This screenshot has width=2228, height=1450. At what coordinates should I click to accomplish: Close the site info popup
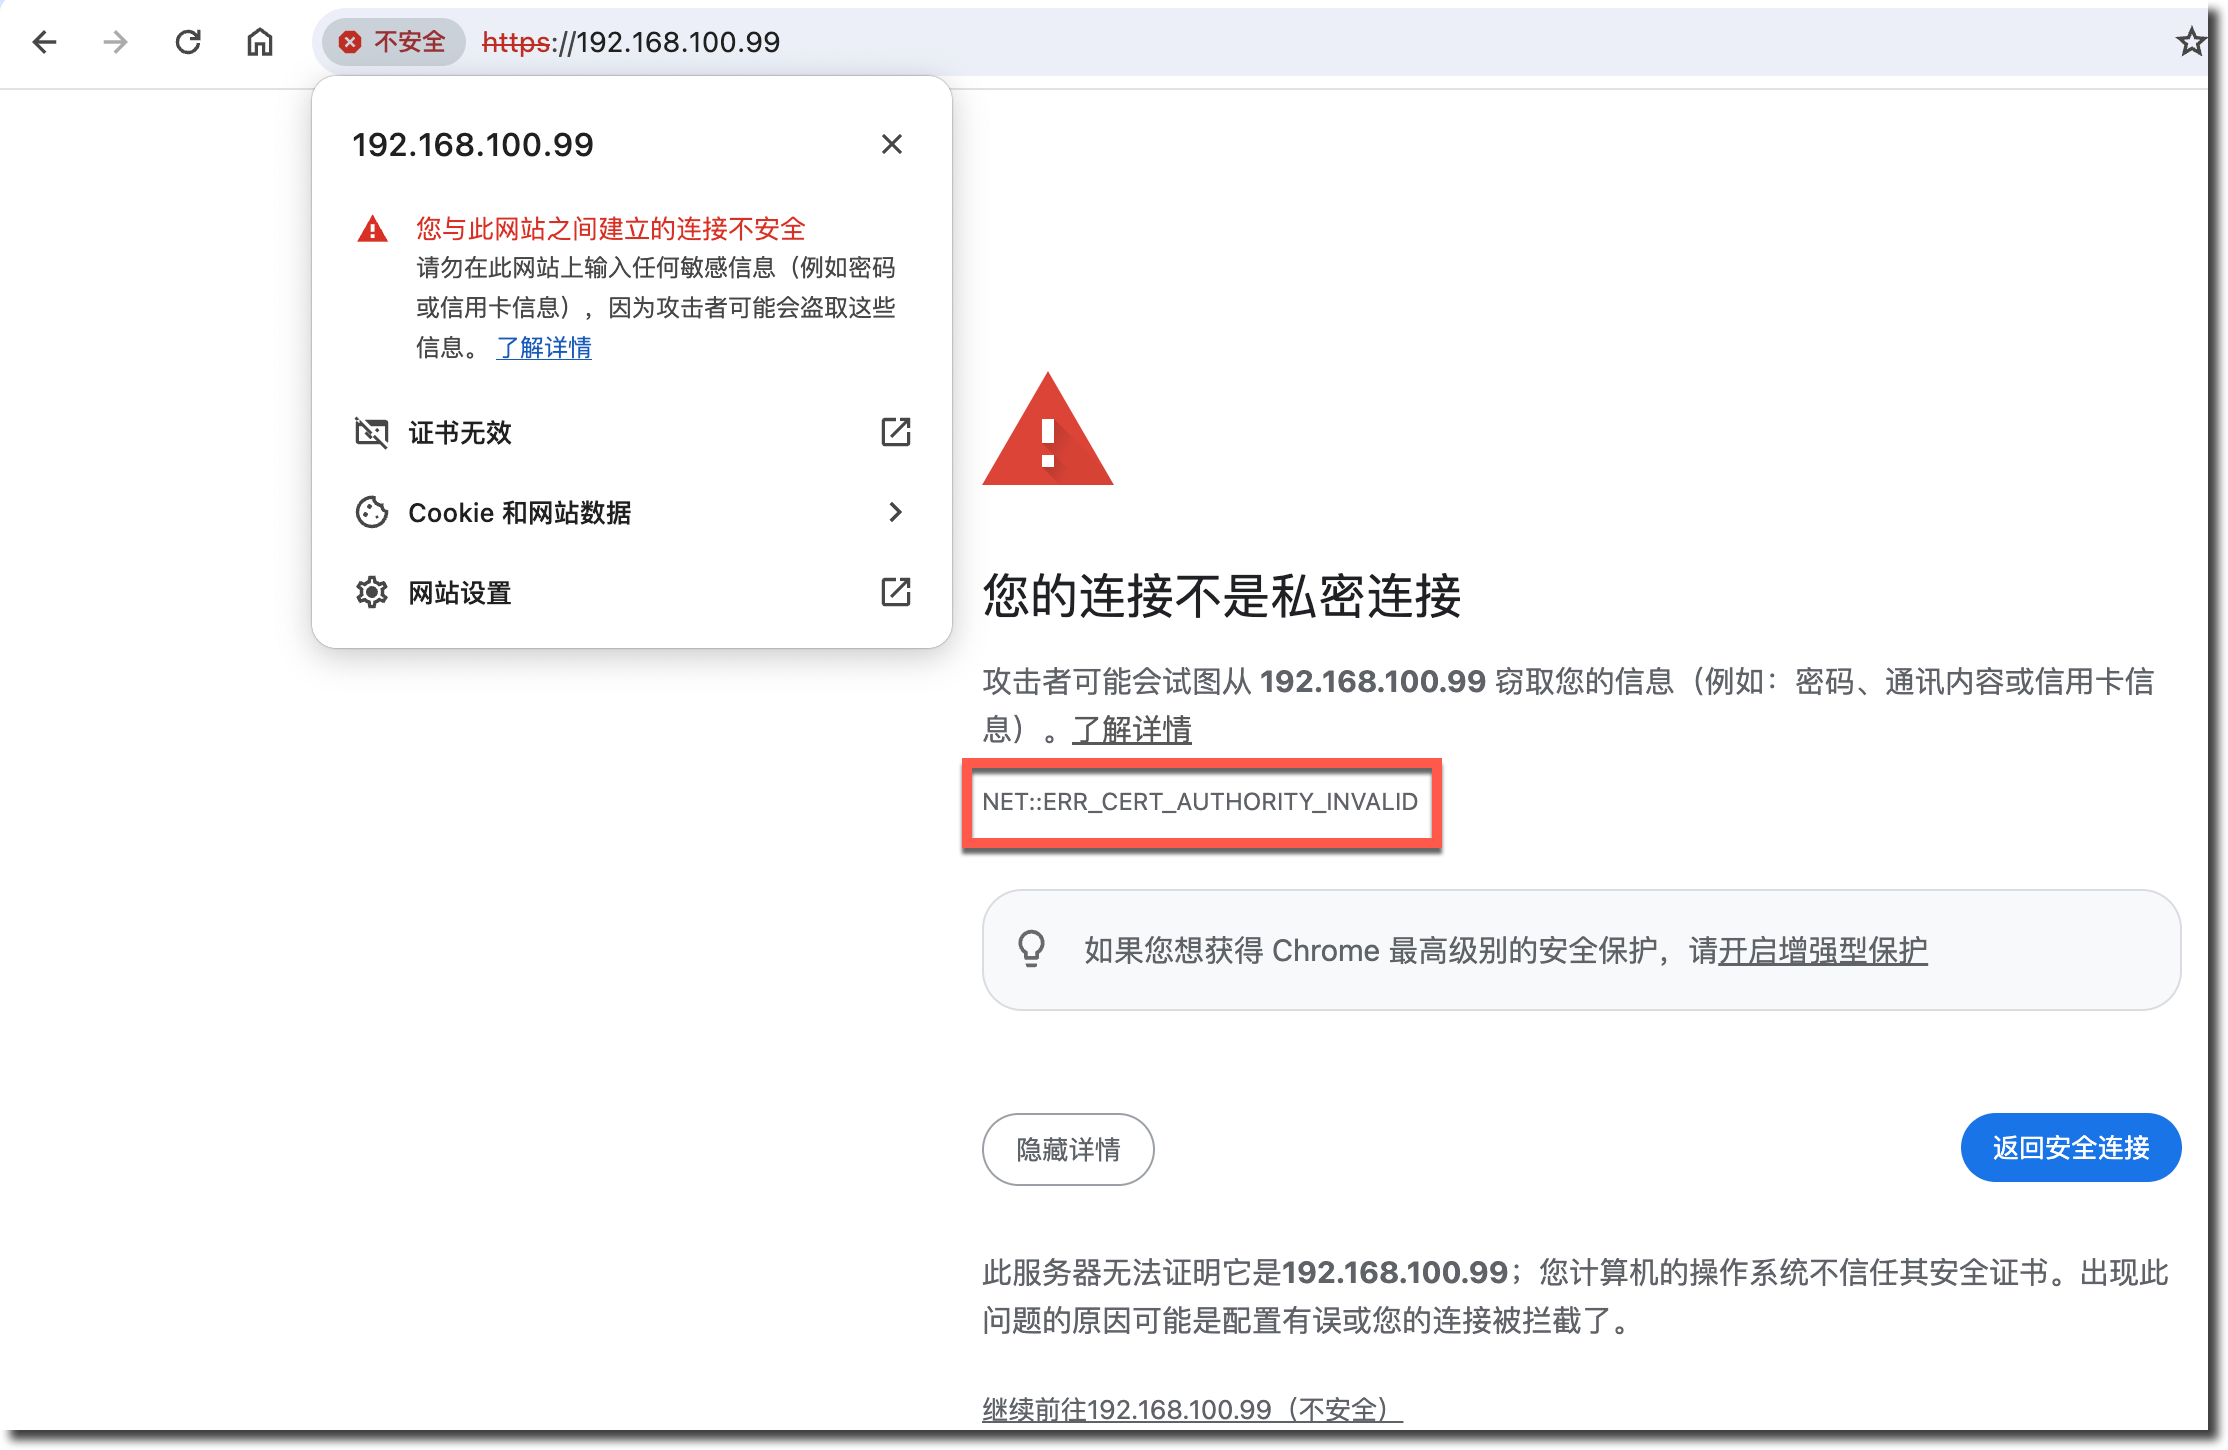[x=891, y=144]
